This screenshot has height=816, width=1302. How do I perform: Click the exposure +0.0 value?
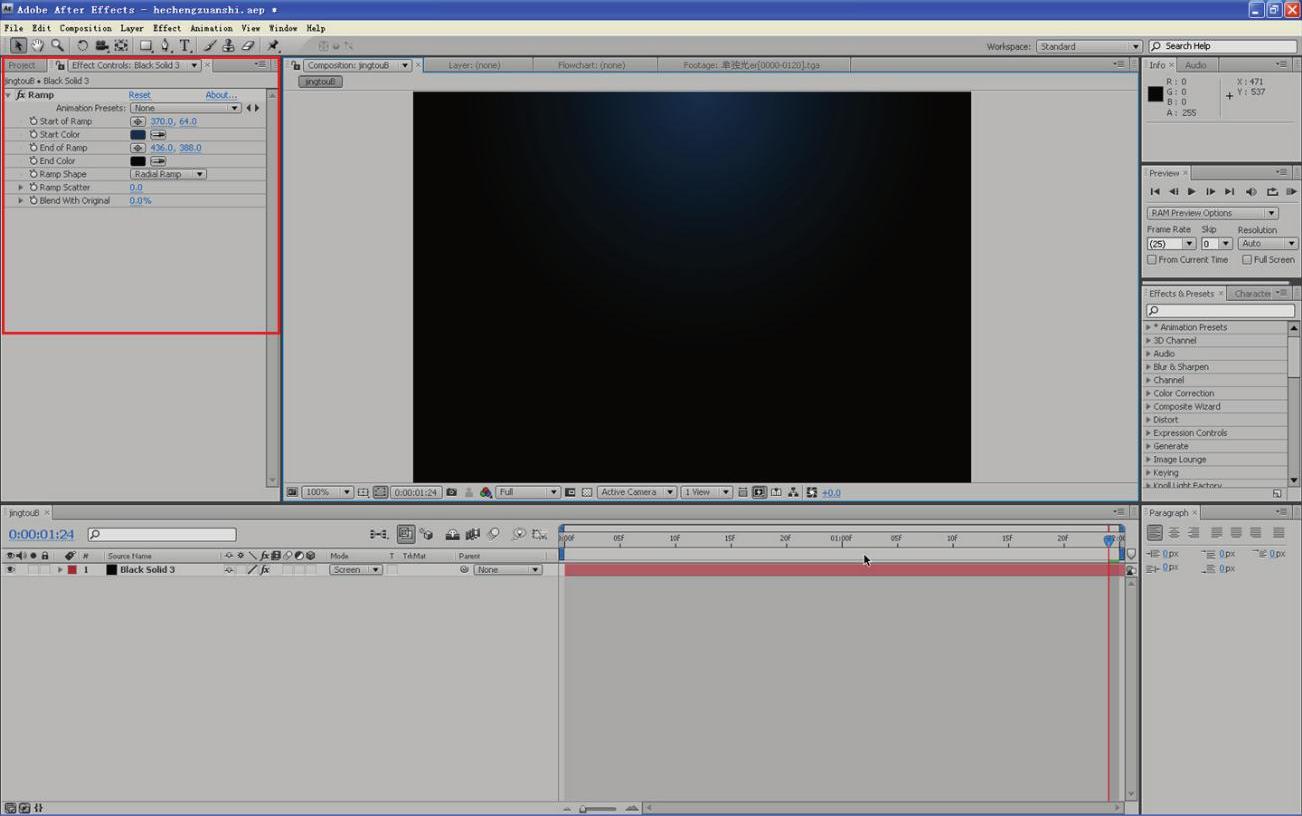click(x=831, y=492)
